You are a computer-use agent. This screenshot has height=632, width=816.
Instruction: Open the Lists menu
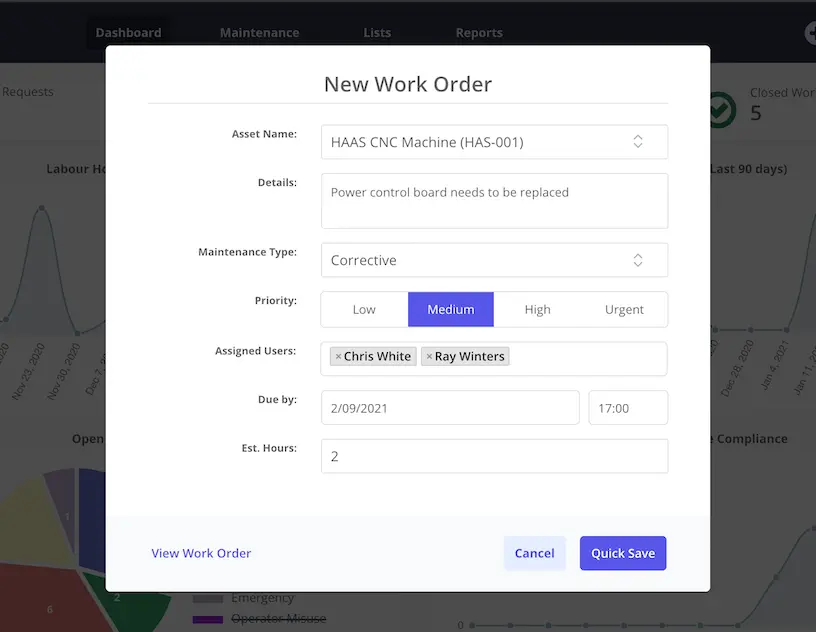point(377,33)
